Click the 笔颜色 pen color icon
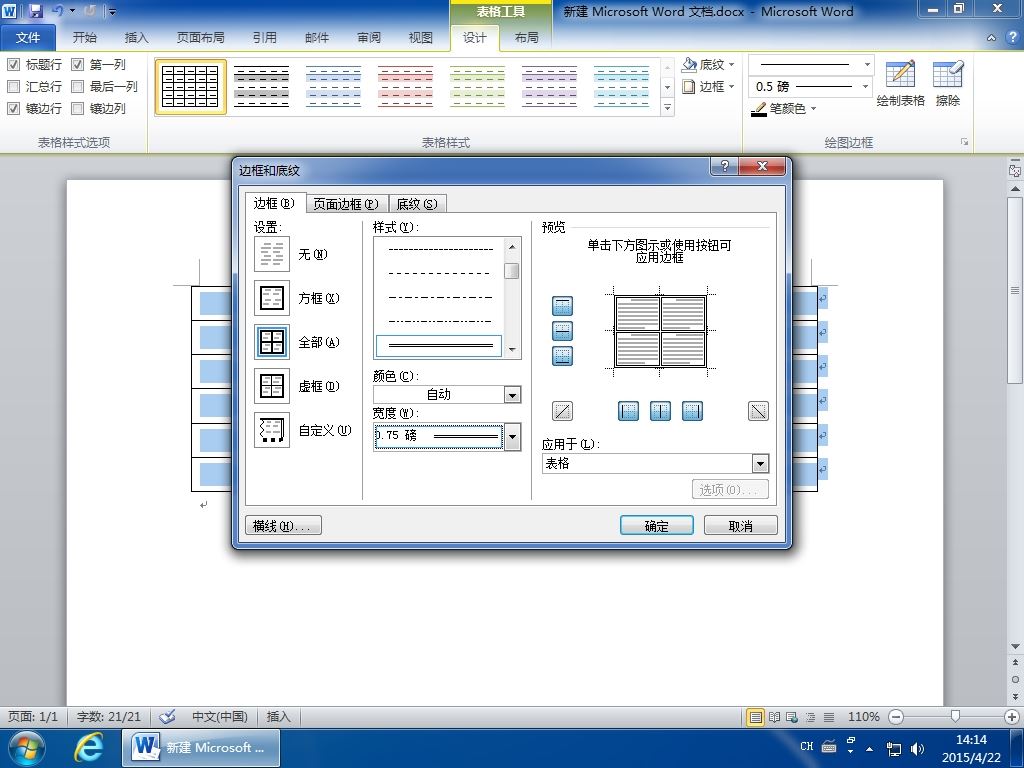Screen dimensions: 1024x768 click(758, 109)
